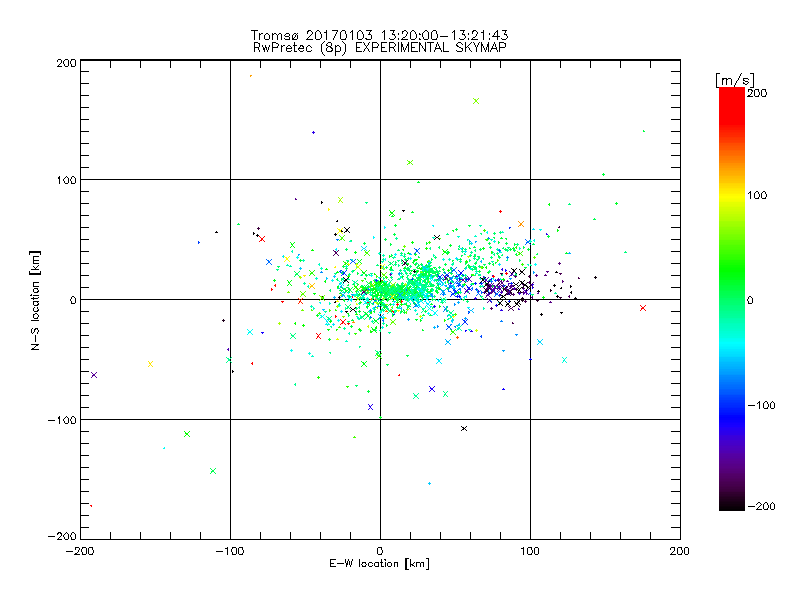
Task: Click the y-axis tick label '200'
Action: pos(66,64)
